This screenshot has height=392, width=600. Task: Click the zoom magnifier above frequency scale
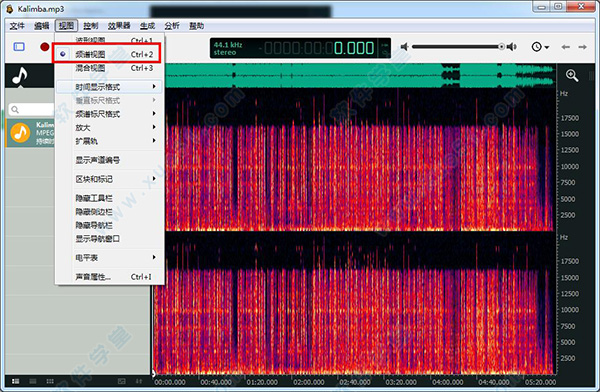pyautogui.click(x=572, y=75)
